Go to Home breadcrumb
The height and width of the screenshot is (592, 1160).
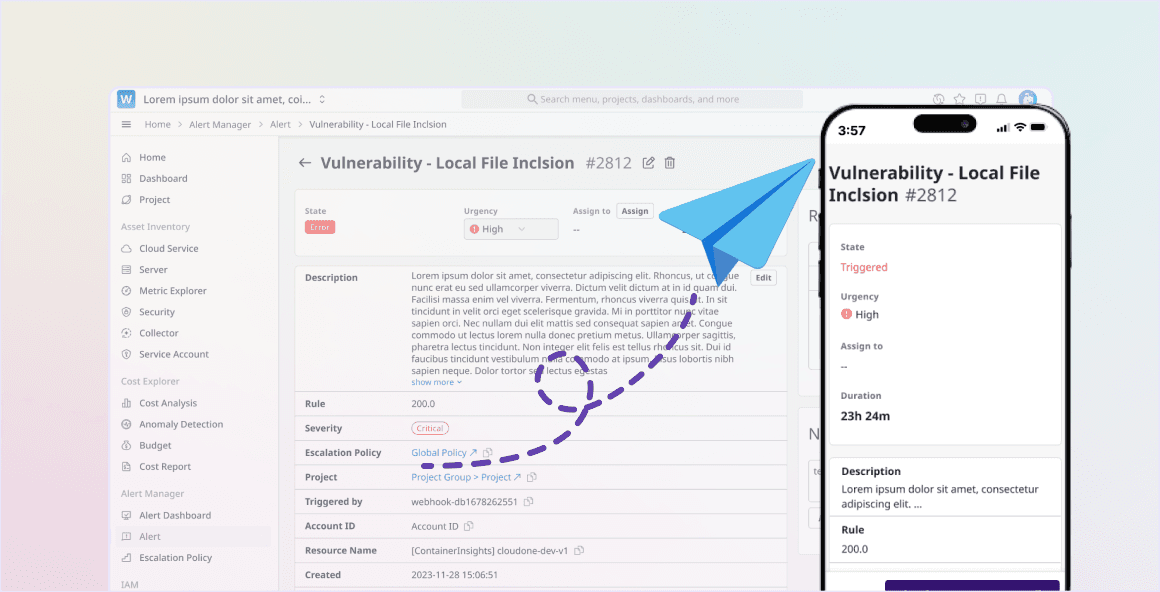click(158, 124)
